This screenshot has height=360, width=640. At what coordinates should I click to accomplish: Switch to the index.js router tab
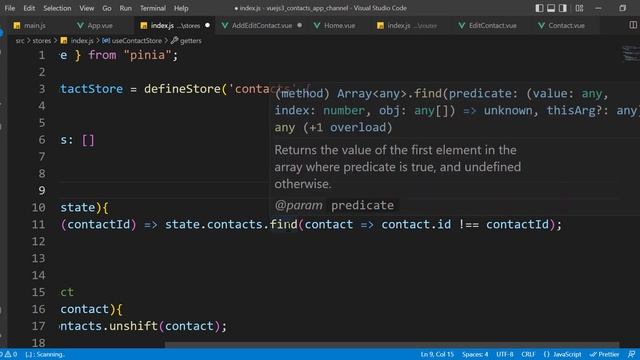click(x=411, y=25)
